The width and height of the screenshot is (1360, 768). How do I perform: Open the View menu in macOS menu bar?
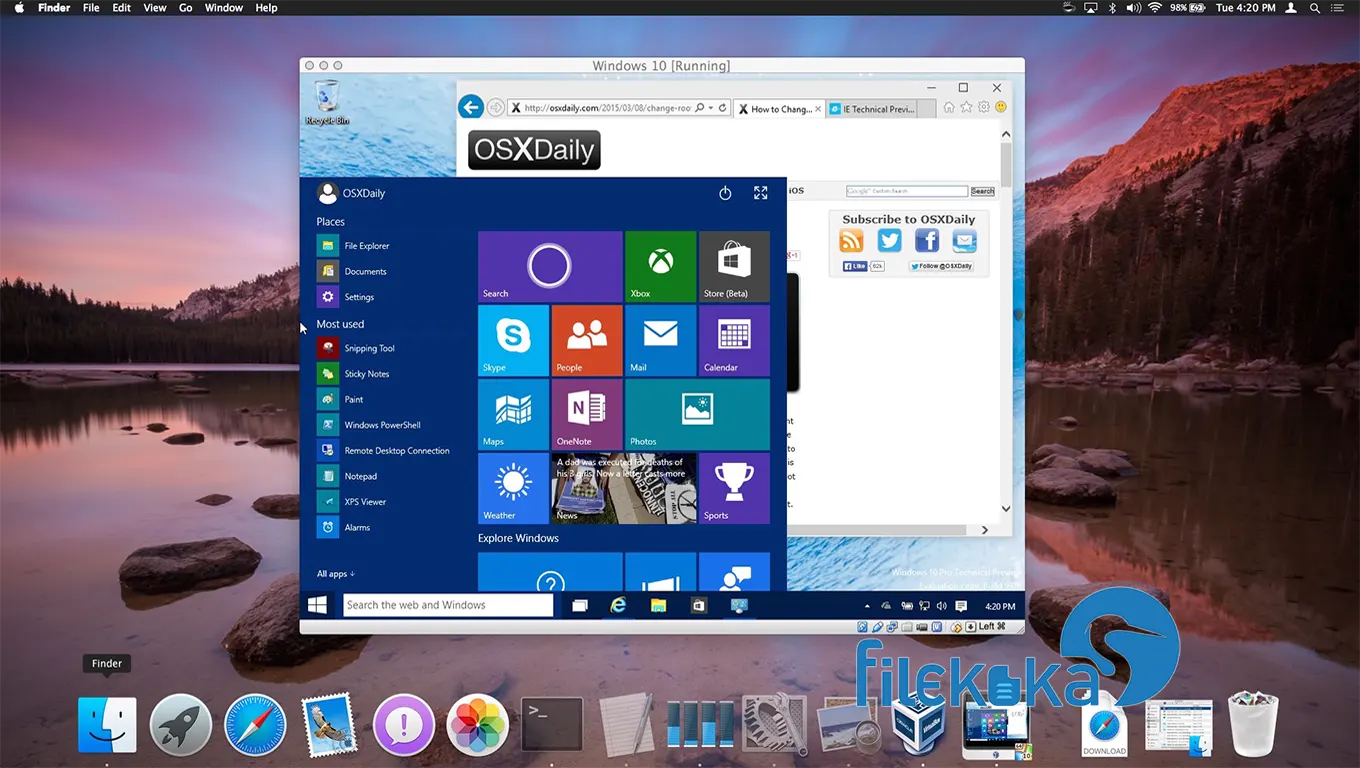[x=155, y=8]
